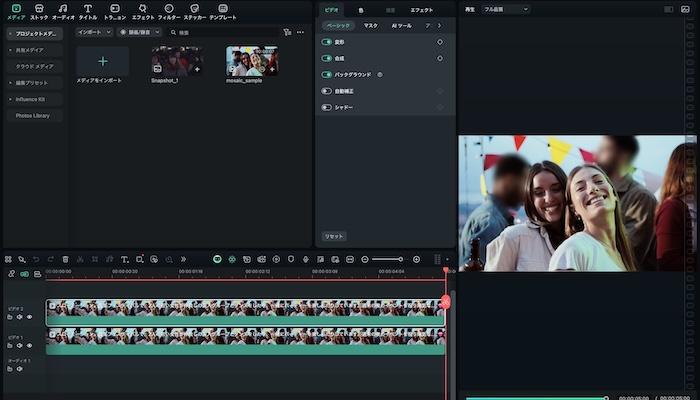The width and height of the screenshot is (700, 400).
Task: Disable the 変形 (Transform) toggle
Action: point(327,42)
